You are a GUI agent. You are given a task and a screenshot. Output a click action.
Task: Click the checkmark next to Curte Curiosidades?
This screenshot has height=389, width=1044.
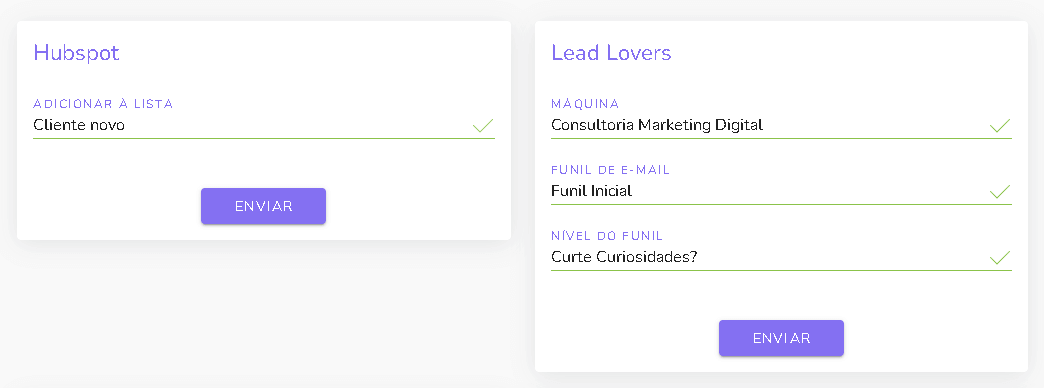(x=999, y=257)
